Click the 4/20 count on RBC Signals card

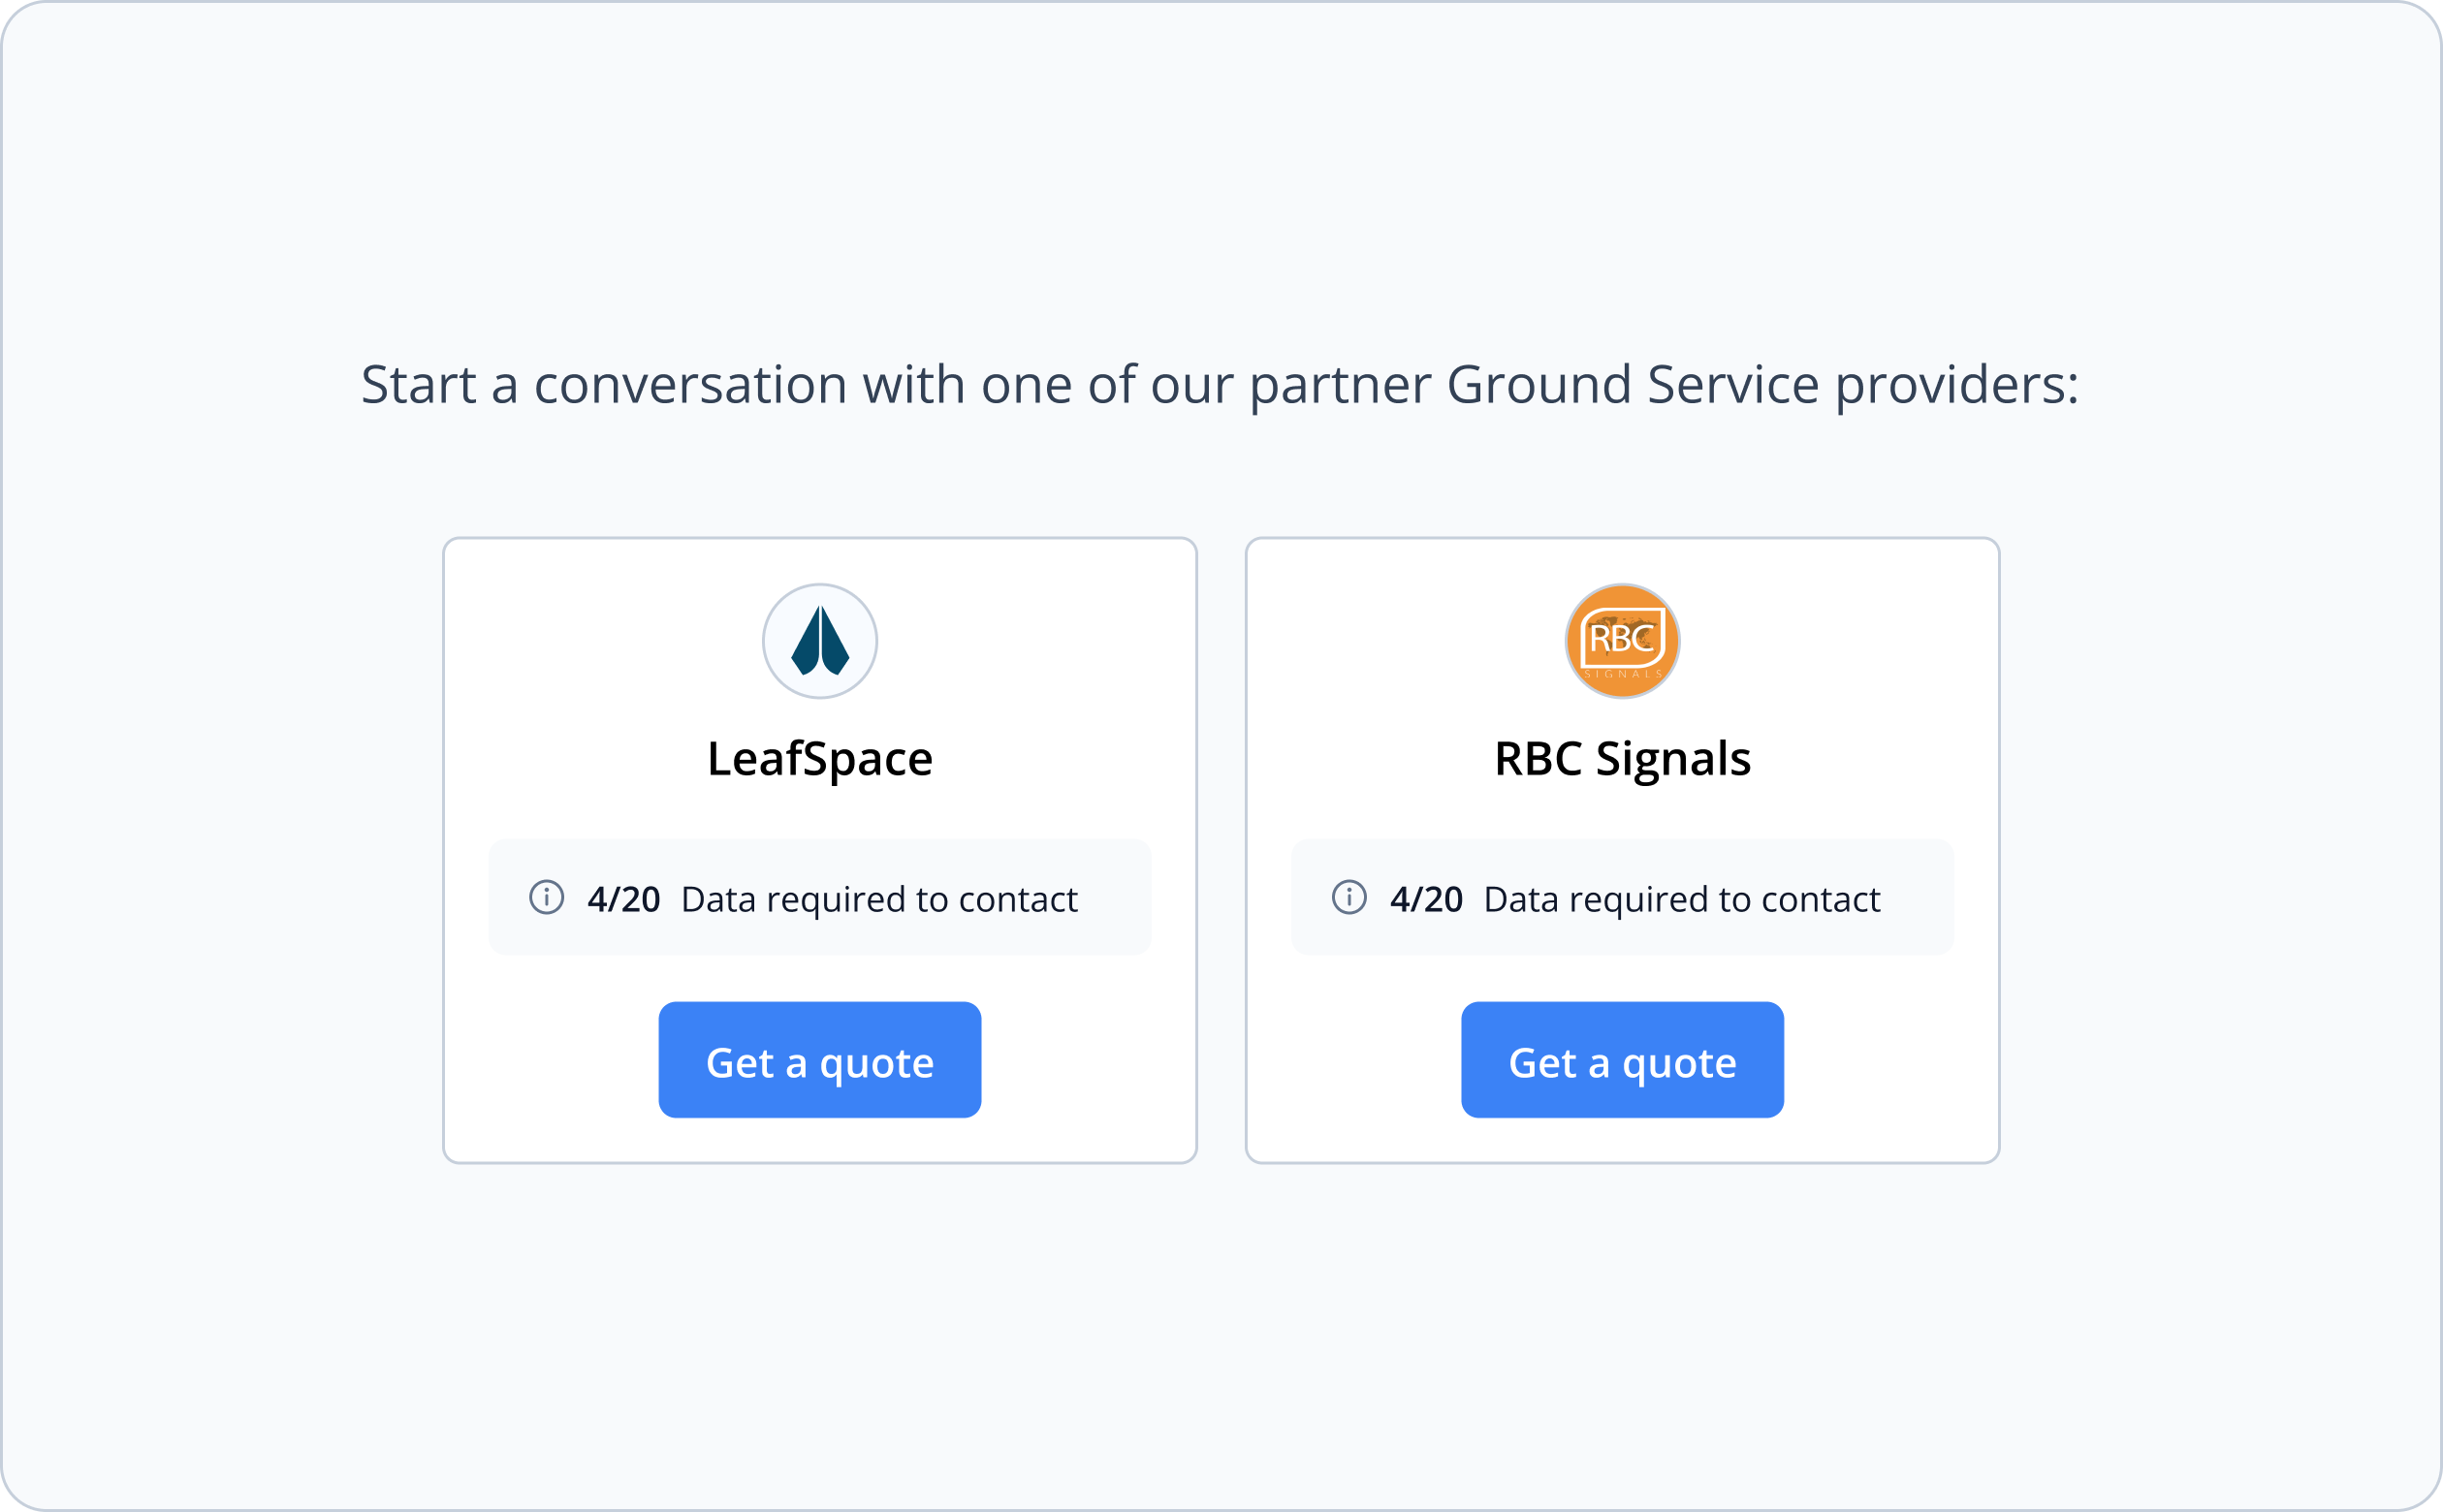tap(1426, 899)
